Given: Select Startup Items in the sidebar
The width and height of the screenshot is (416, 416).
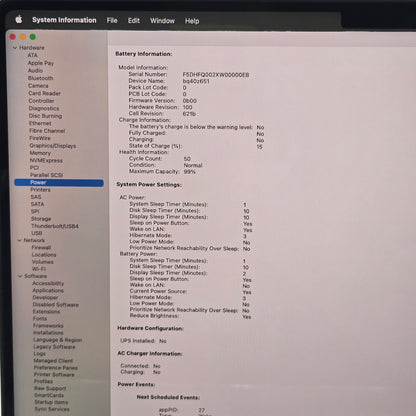Looking at the screenshot, I should pyautogui.click(x=51, y=402).
